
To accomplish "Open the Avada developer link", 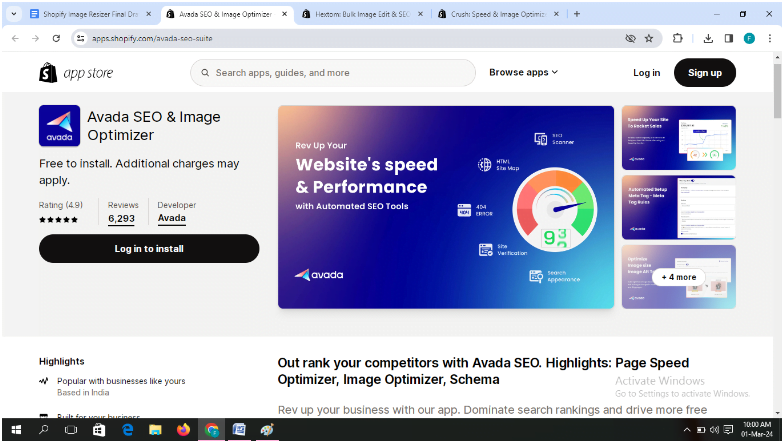I will pos(172,218).
